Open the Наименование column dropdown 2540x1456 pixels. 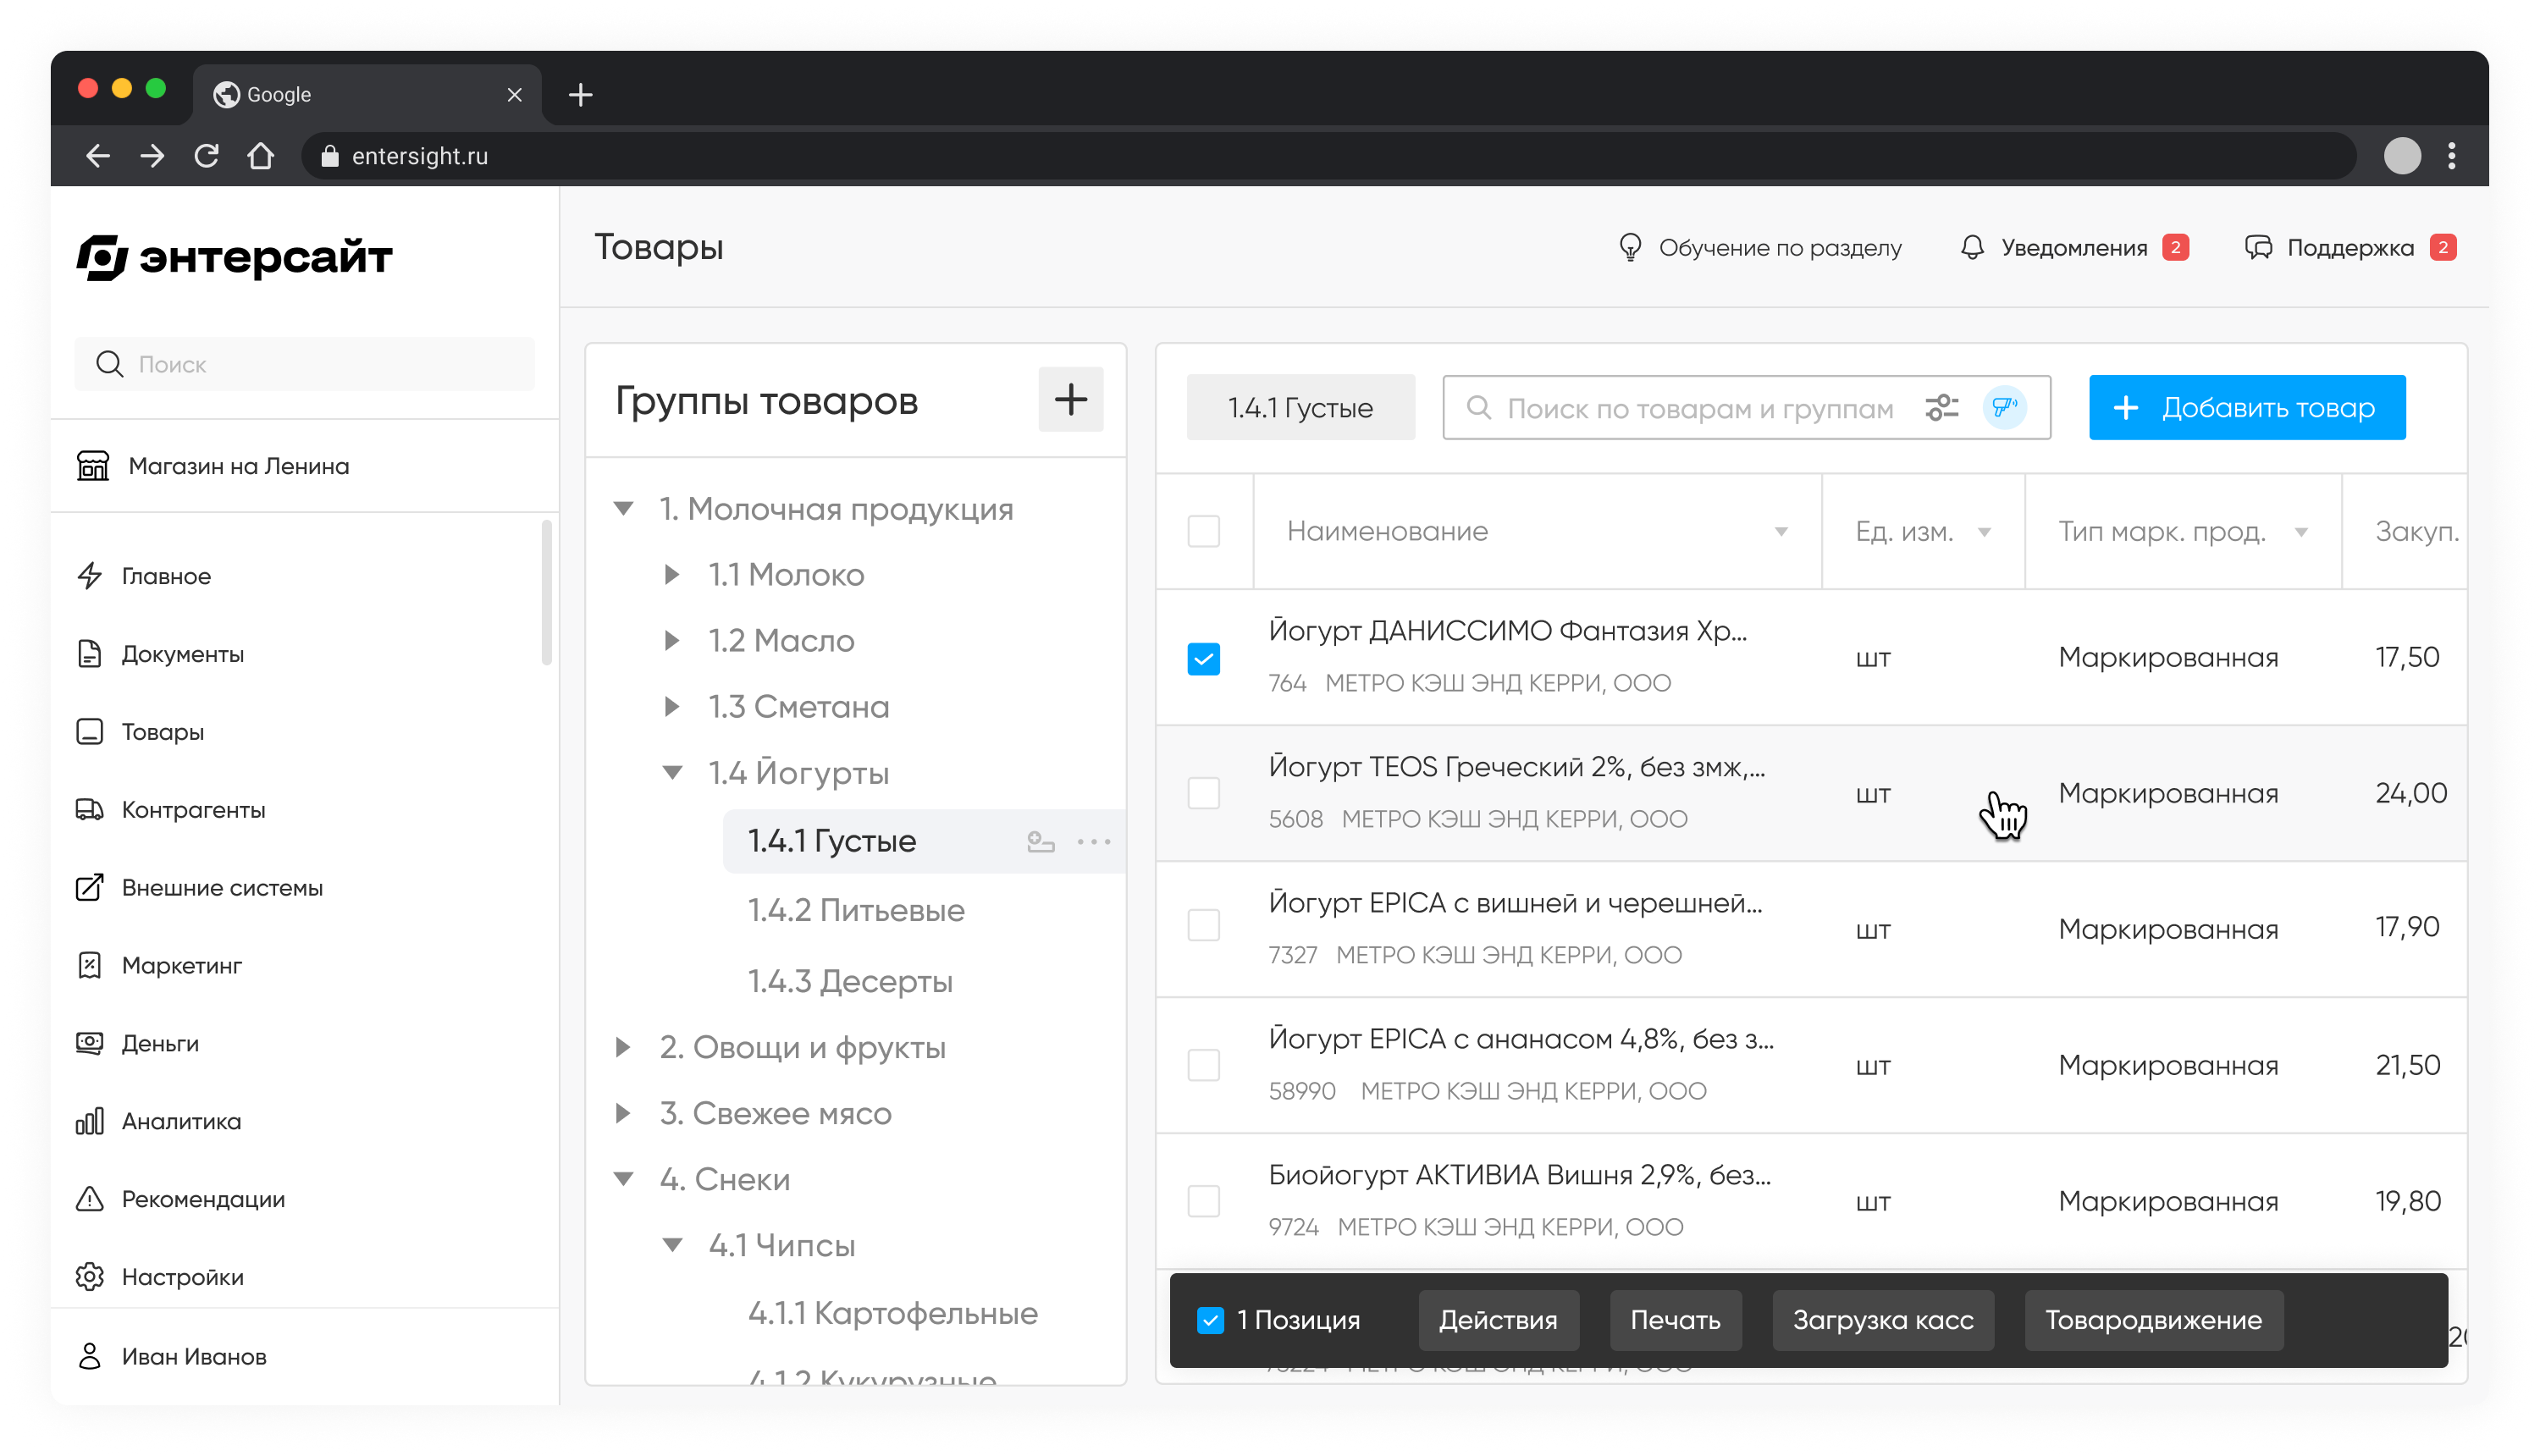coord(1781,532)
